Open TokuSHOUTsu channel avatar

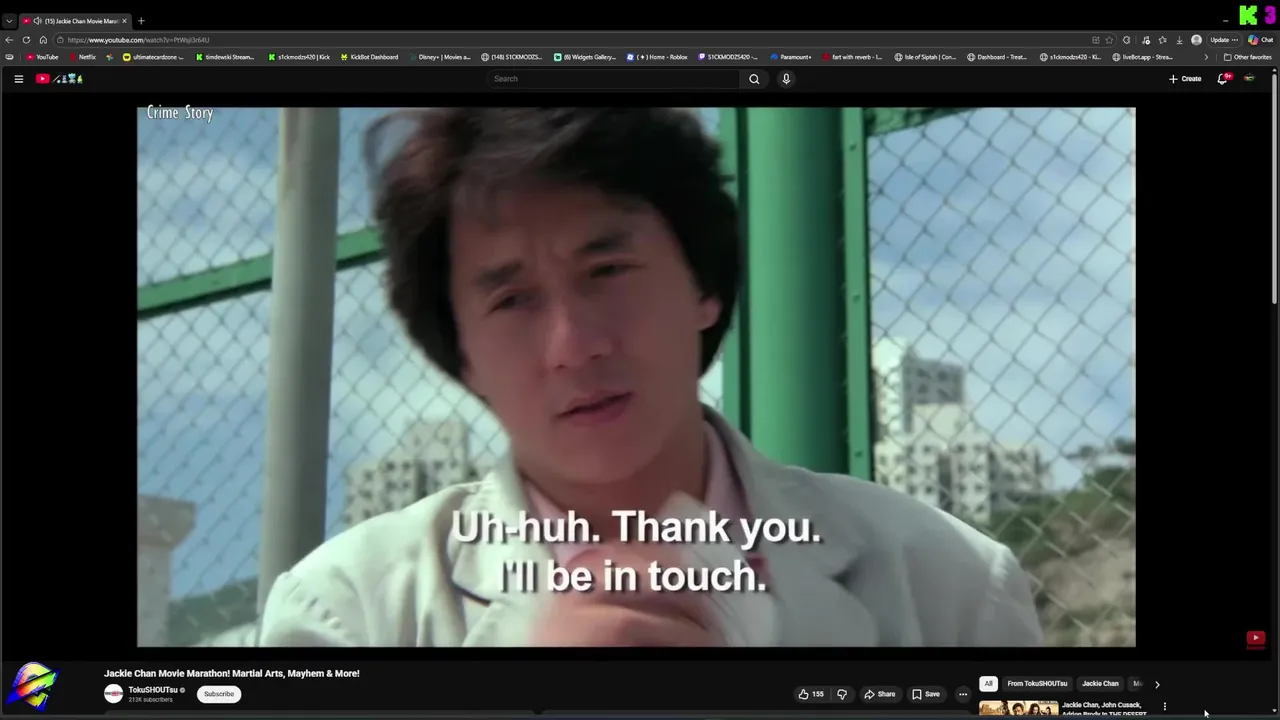click(114, 694)
